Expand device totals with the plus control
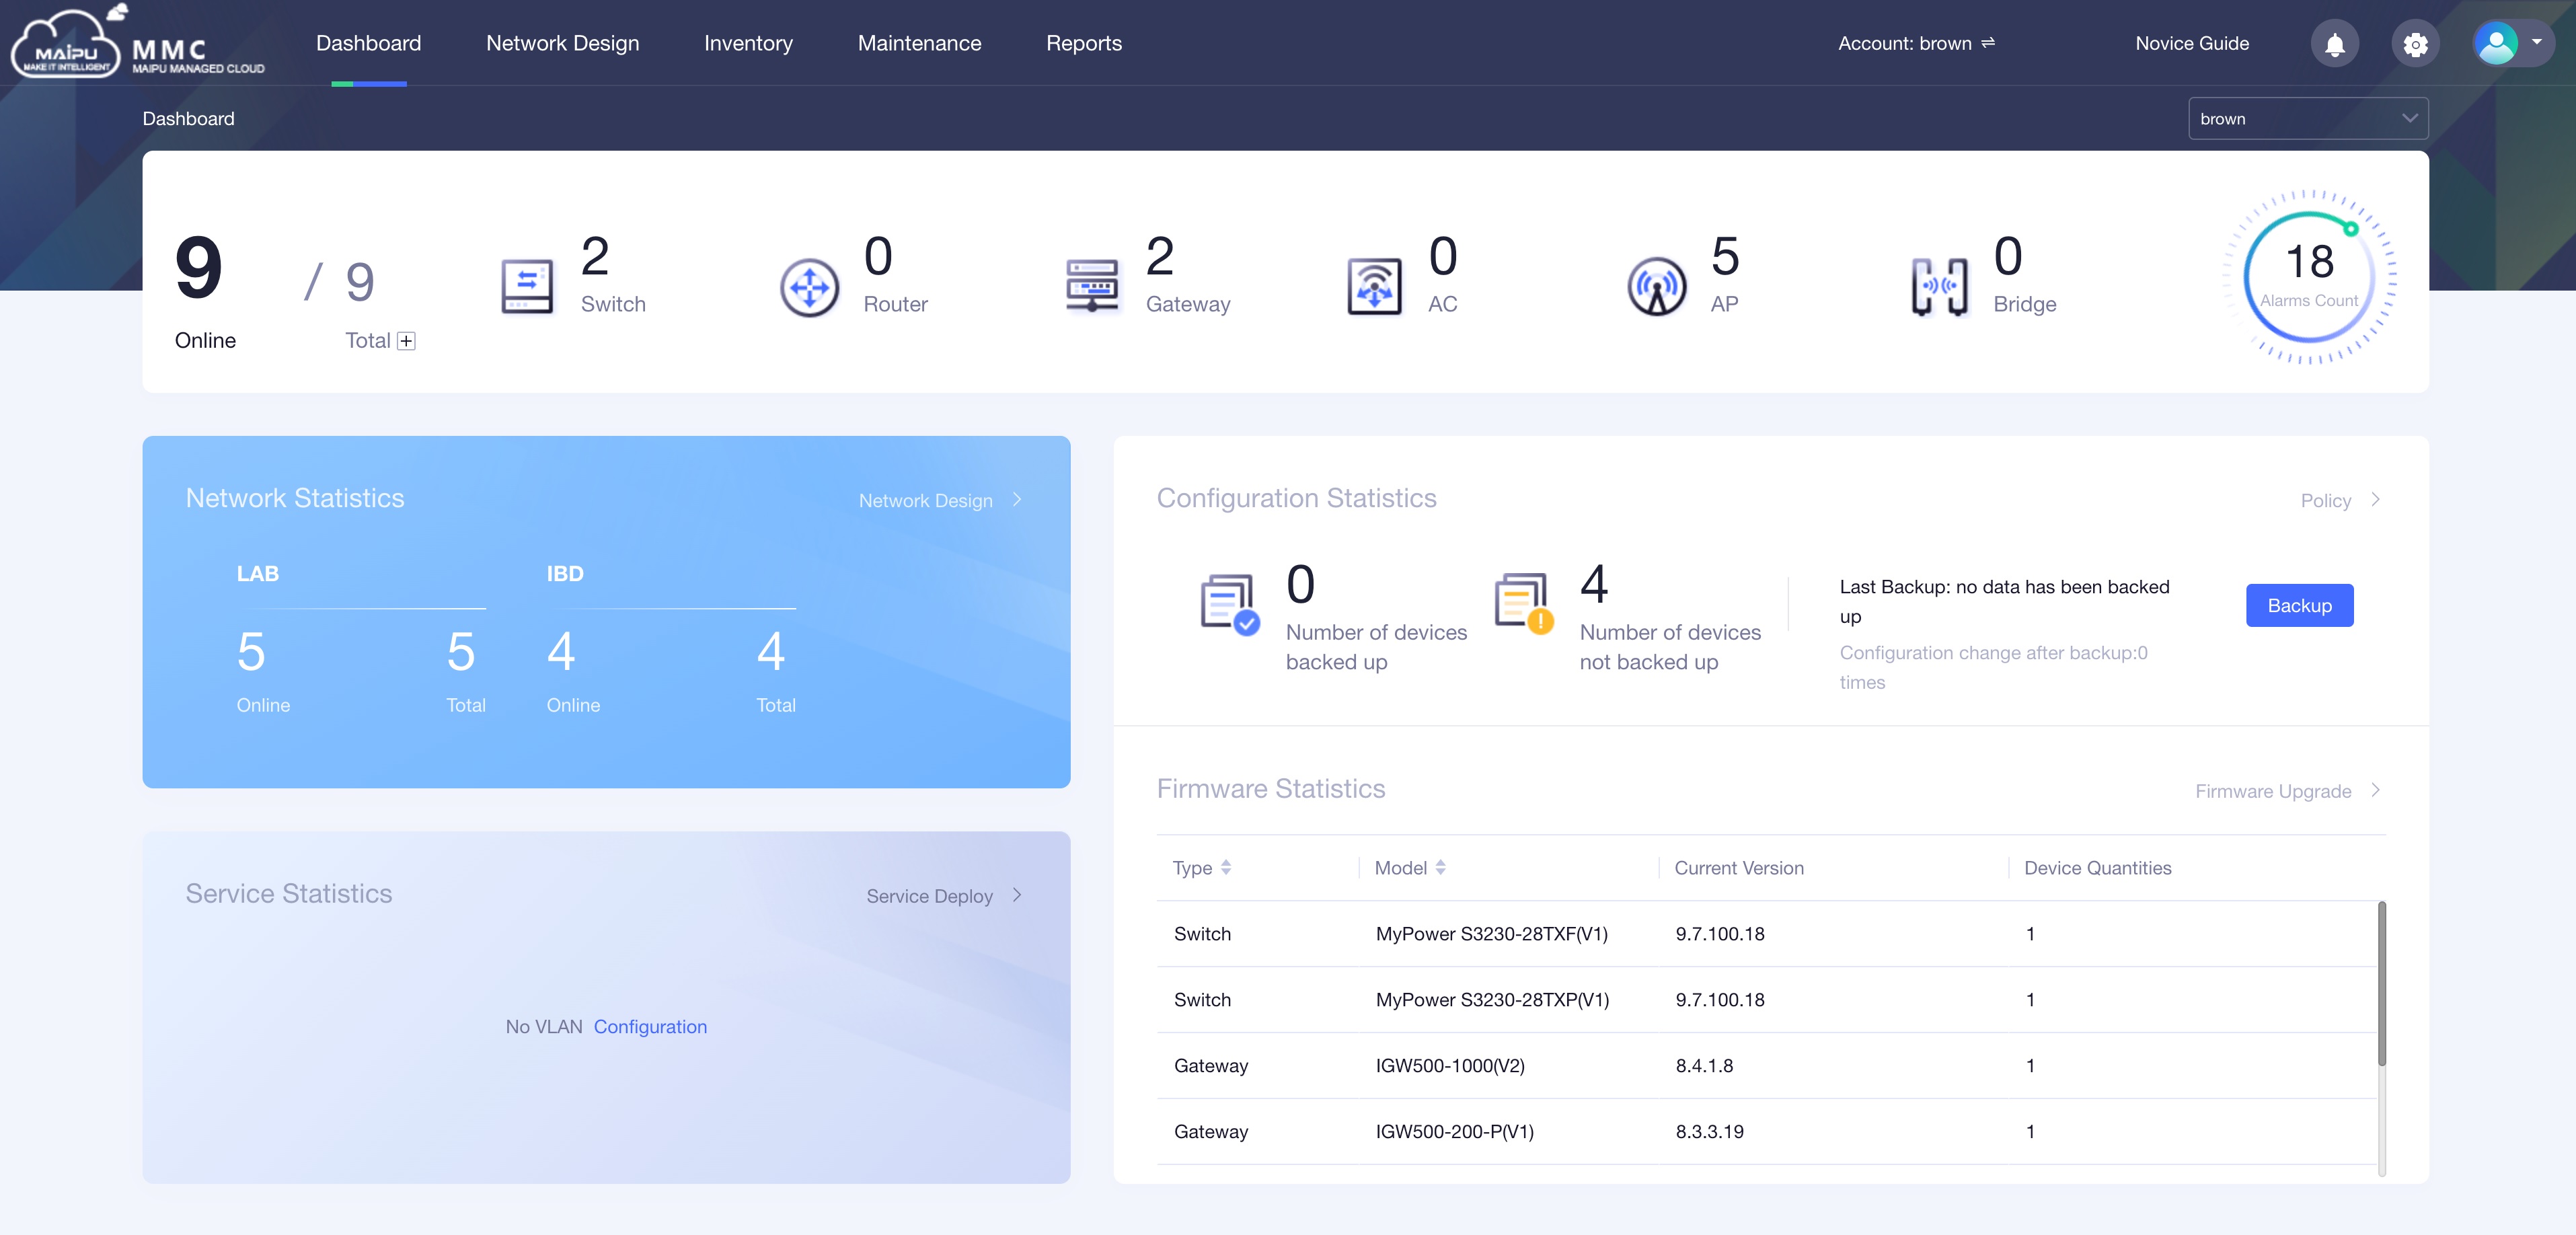 (x=405, y=340)
